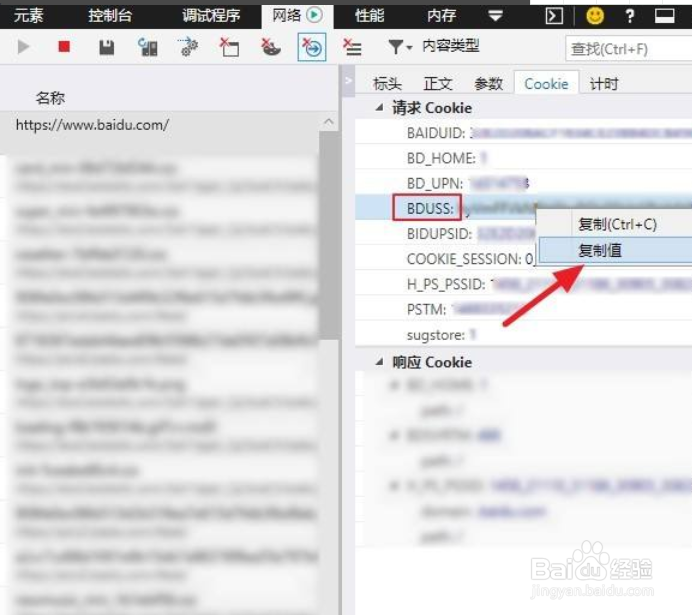Image resolution: width=692 pixels, height=615 pixels.
Task: Open the more tools dropdown arrow
Action: (x=495, y=16)
